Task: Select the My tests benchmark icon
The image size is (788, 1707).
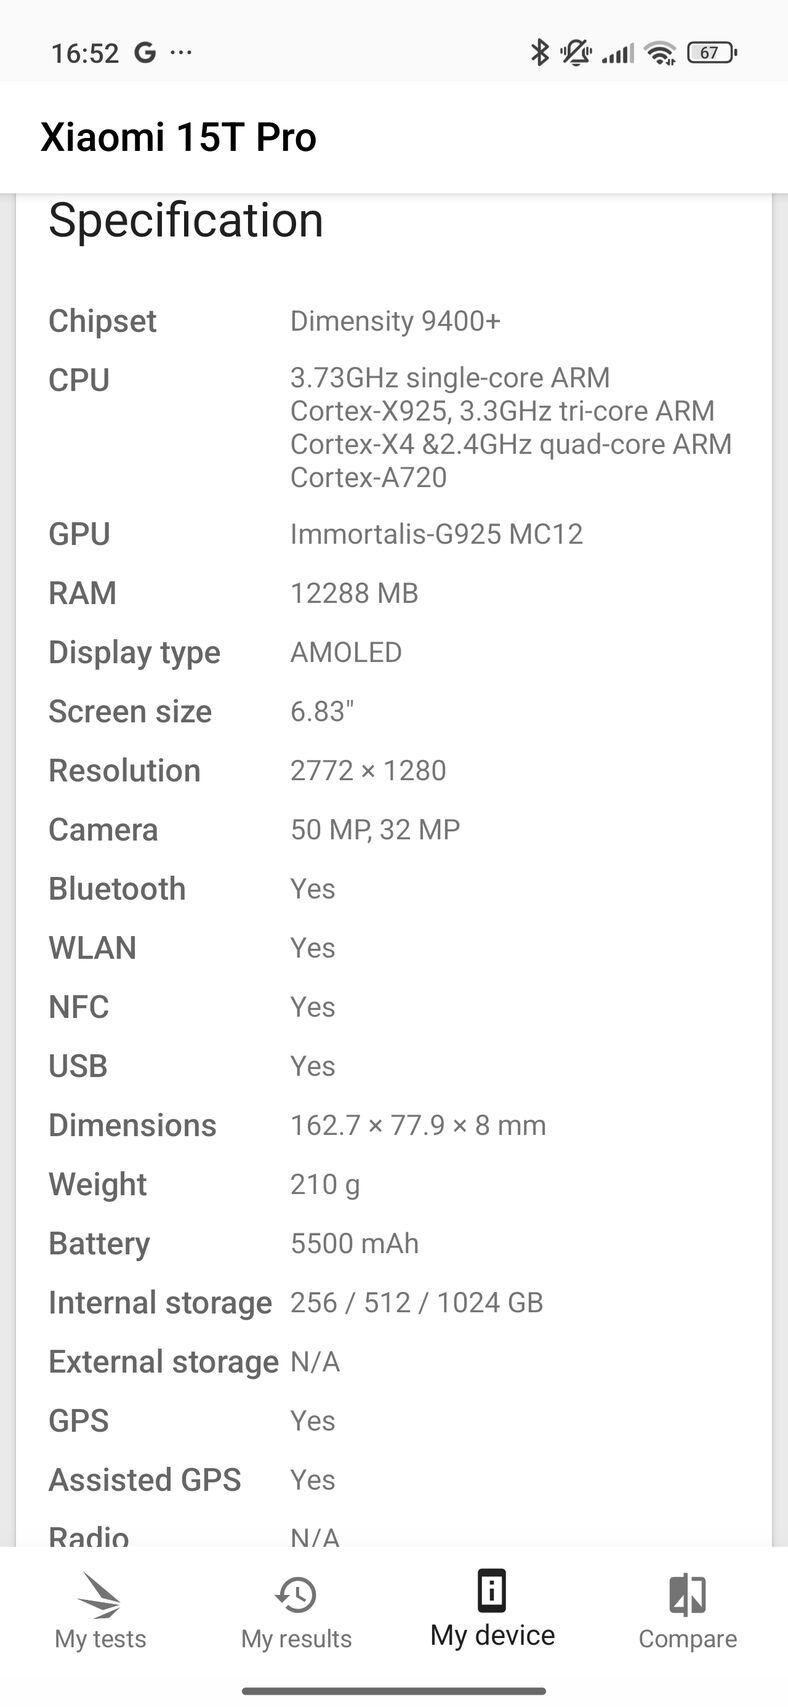Action: pyautogui.click(x=99, y=1592)
